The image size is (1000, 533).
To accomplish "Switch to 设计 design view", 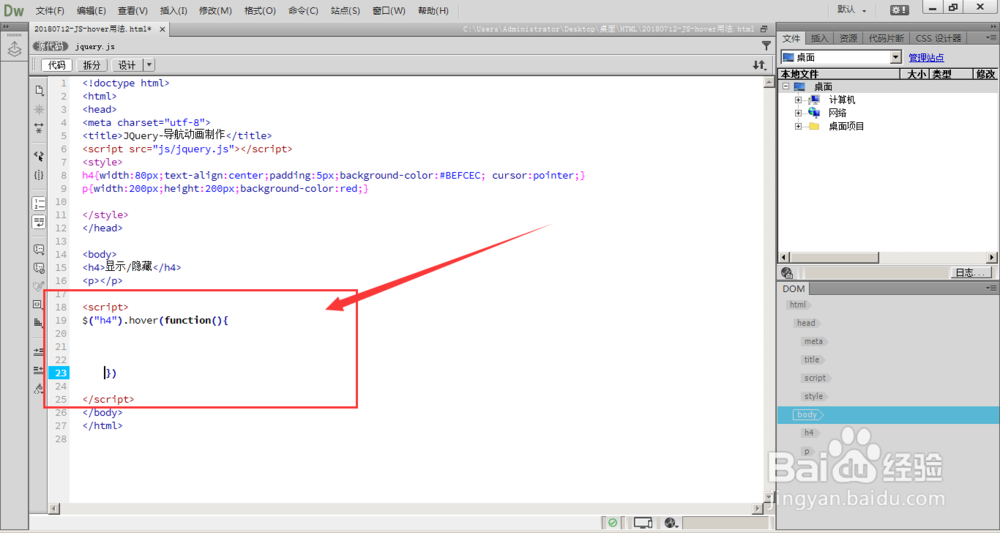I will point(127,65).
